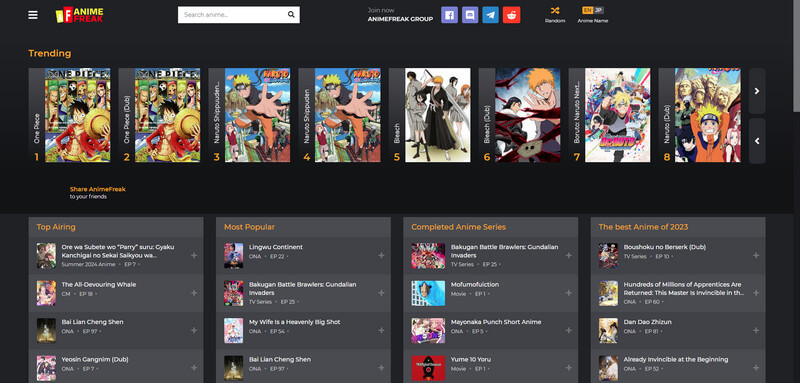
Task: Add Completed Bakugan Battle Brawlers plus
Action: [568, 256]
